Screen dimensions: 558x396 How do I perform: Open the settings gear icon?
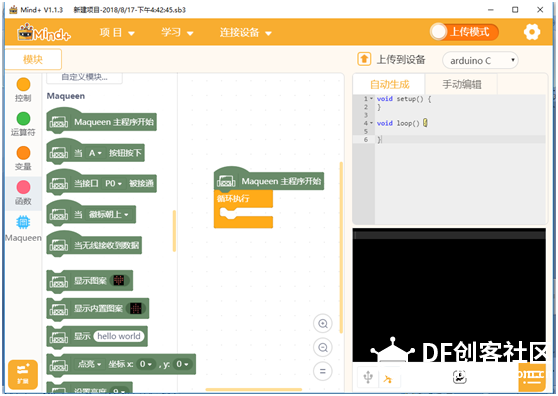tap(532, 32)
